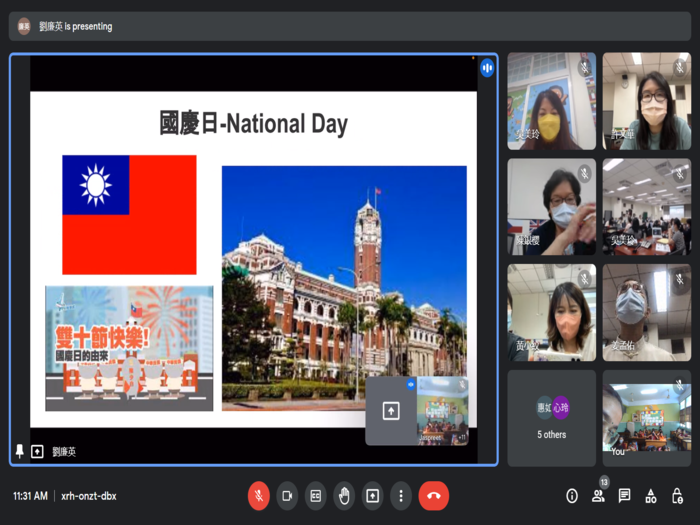Viewport: 700px width, 525px height.
Task: Open meeting details info icon
Action: point(572,496)
